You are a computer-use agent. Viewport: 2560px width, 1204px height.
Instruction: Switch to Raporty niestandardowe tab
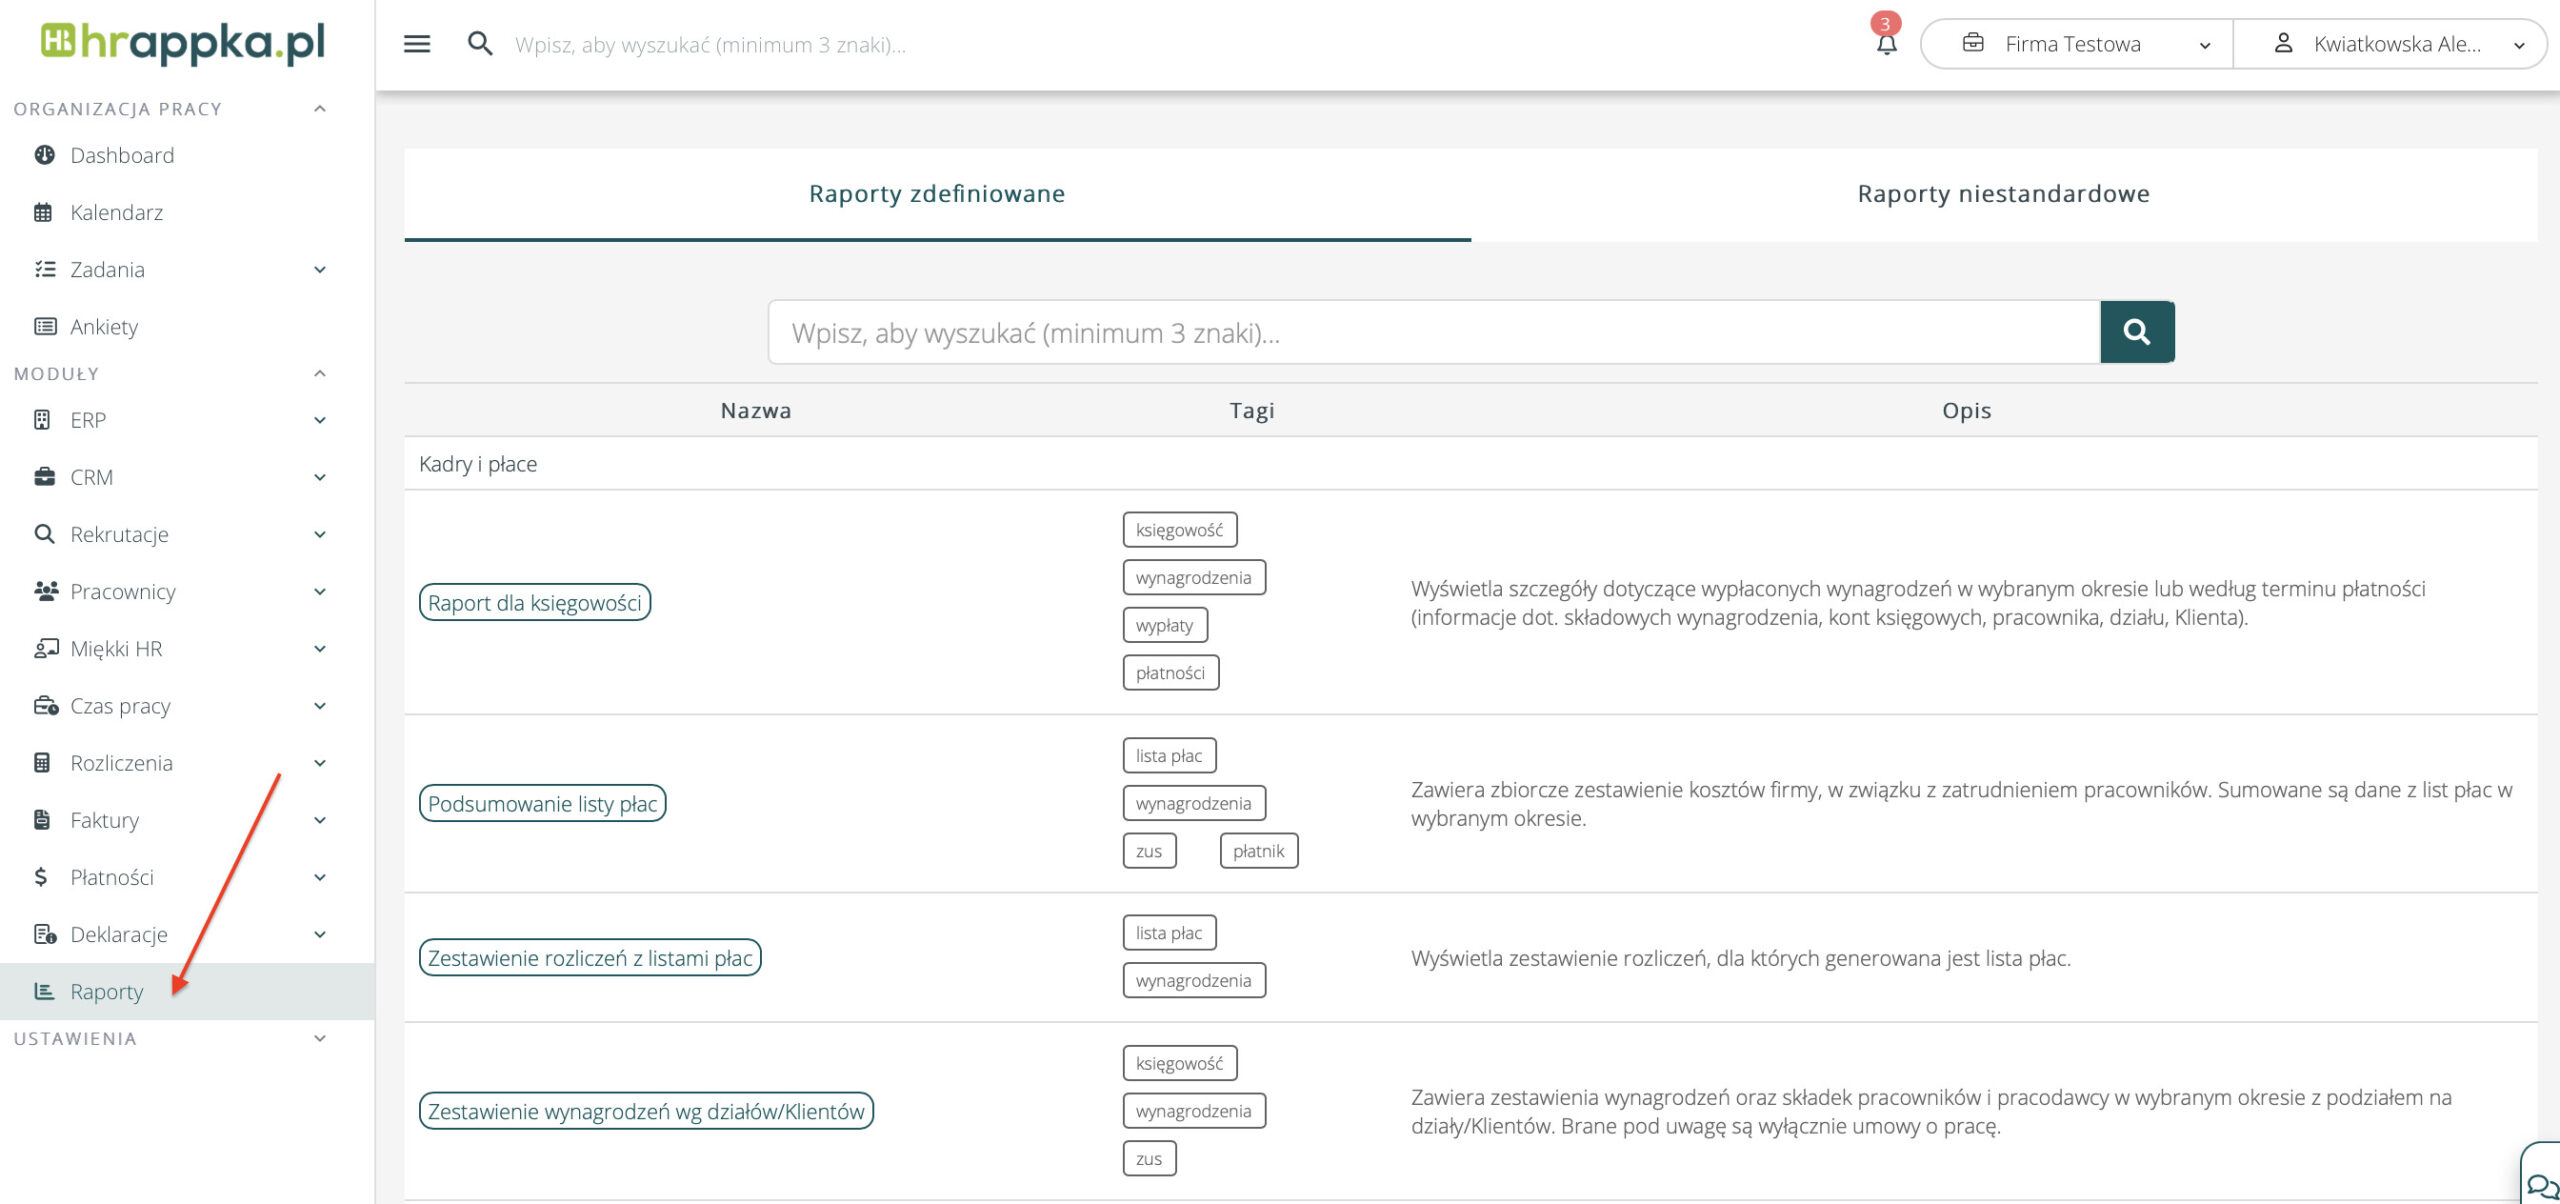[2003, 194]
